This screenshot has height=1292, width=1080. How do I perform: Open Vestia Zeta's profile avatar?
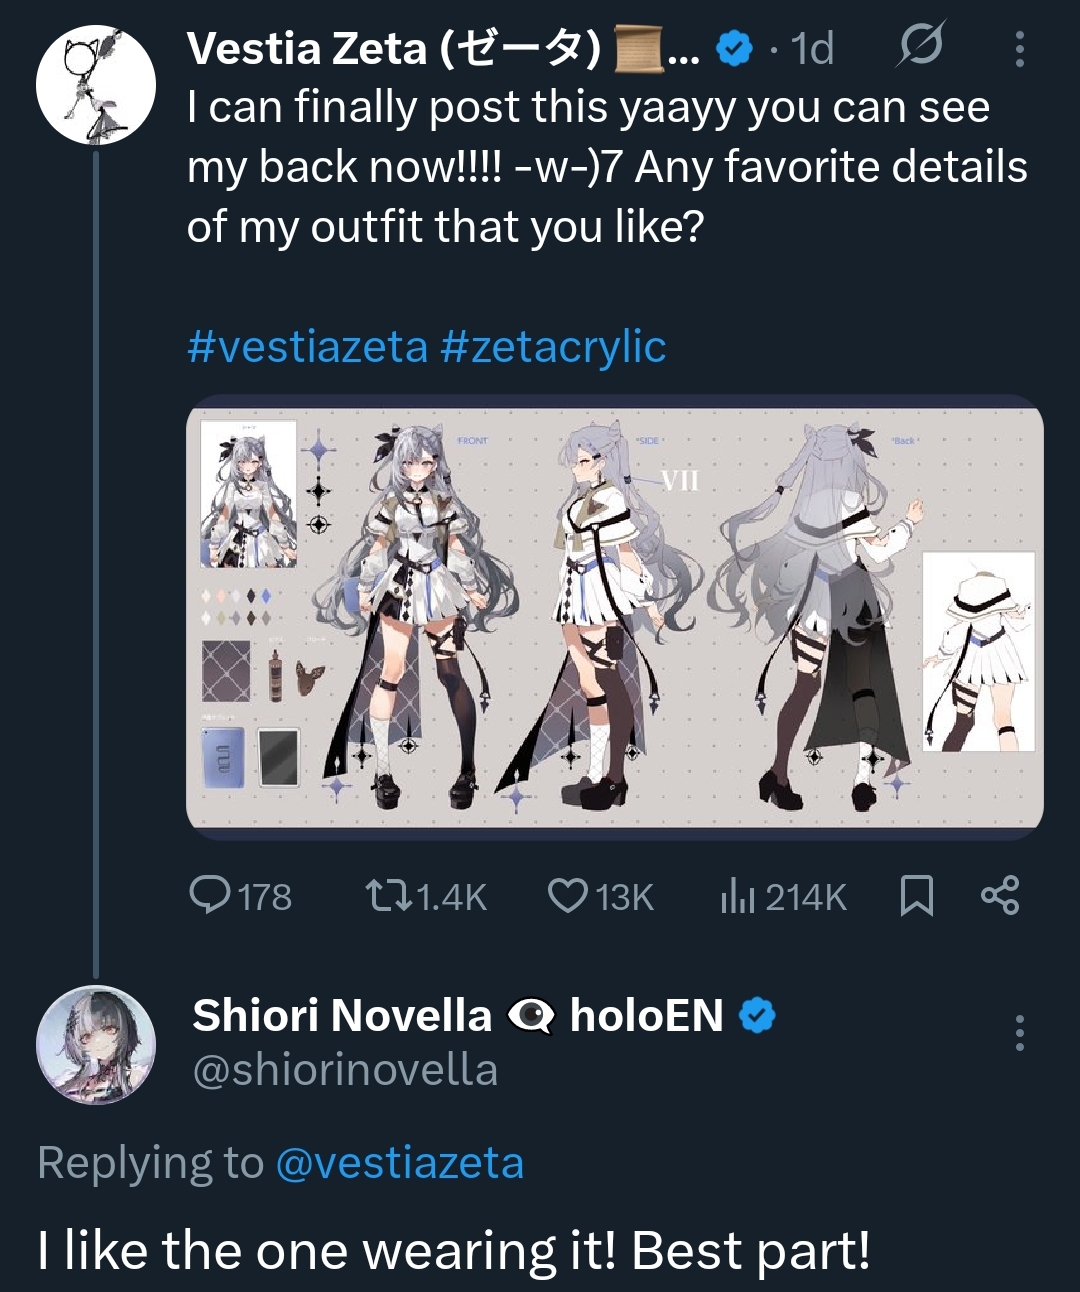96,85
